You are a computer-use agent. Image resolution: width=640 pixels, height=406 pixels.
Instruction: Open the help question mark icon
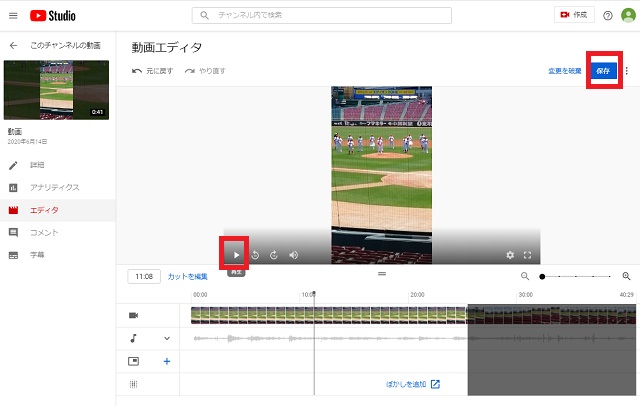[608, 16]
